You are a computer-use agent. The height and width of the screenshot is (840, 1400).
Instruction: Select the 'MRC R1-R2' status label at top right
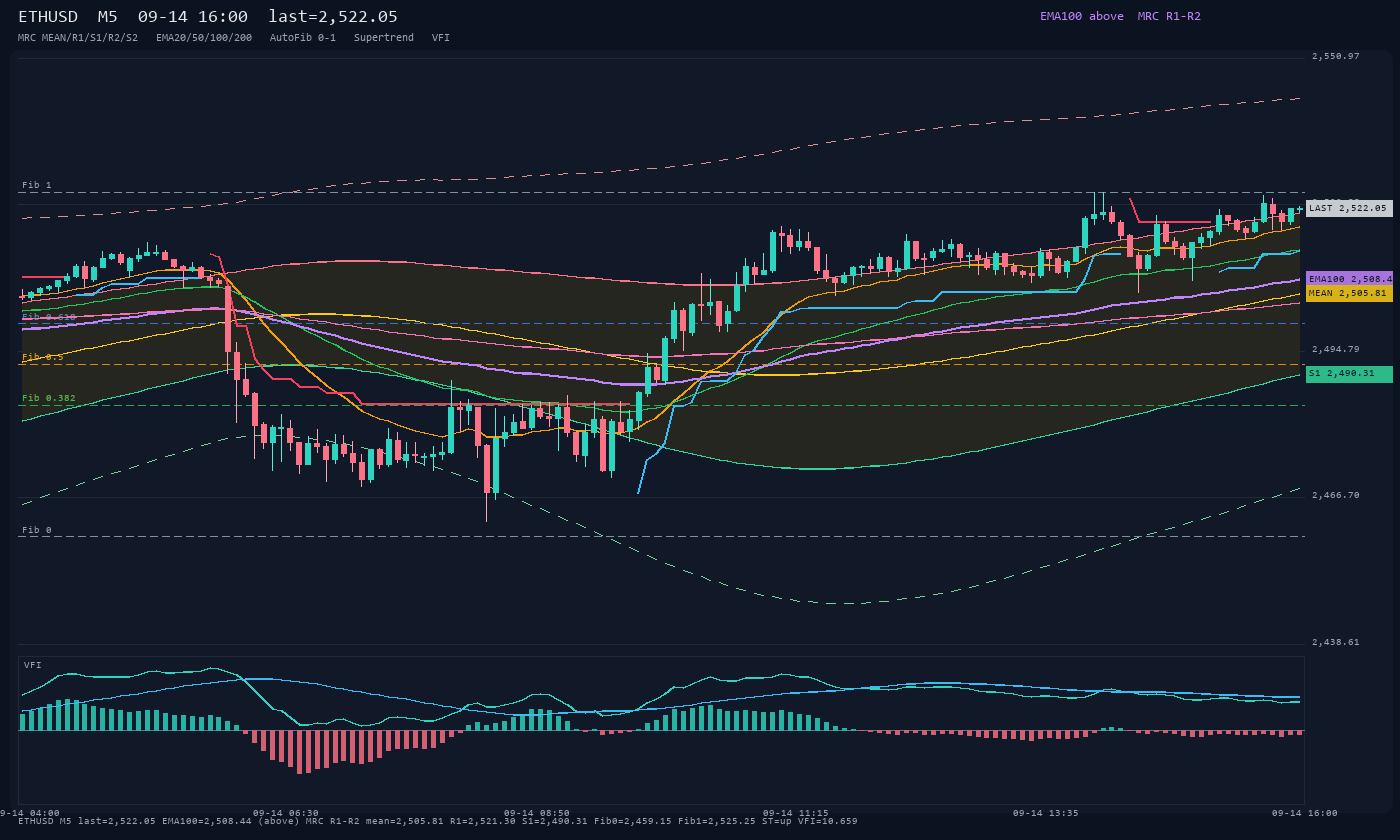[x=1169, y=16]
